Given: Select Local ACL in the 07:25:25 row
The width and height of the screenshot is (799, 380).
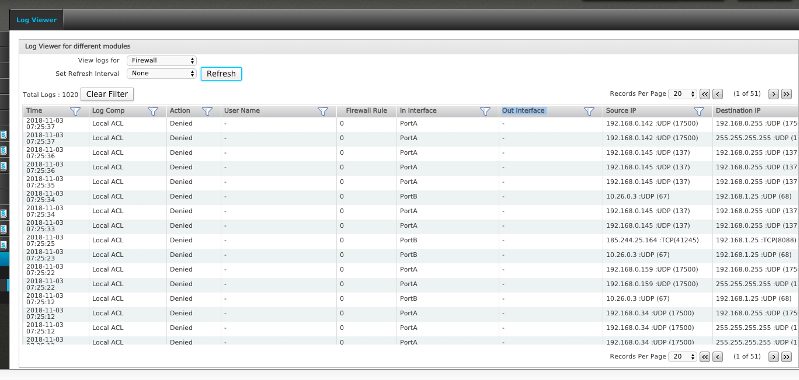Looking at the screenshot, I should (108, 240).
